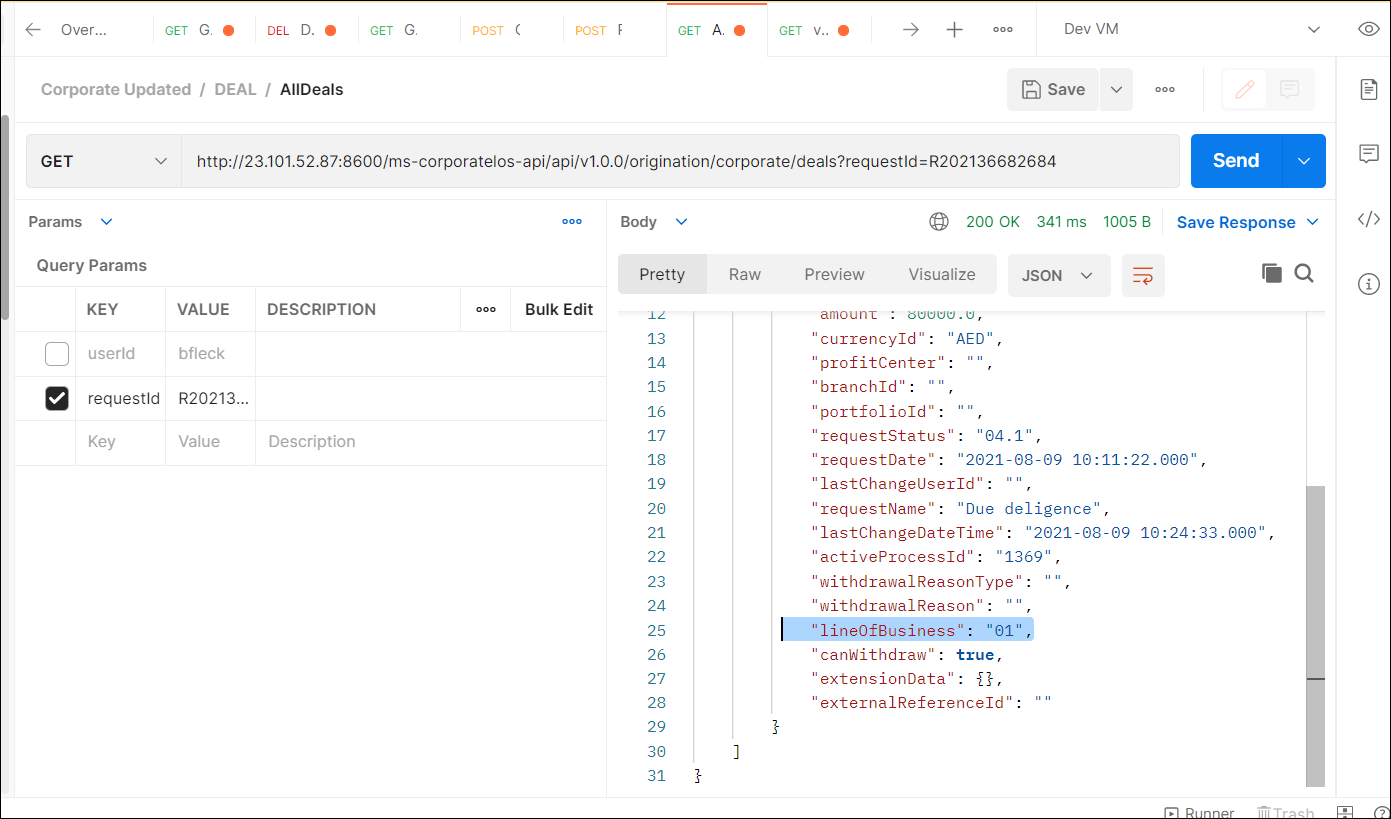This screenshot has height=819, width=1391.
Task: Open column options dots in params table header
Action: tap(486, 310)
